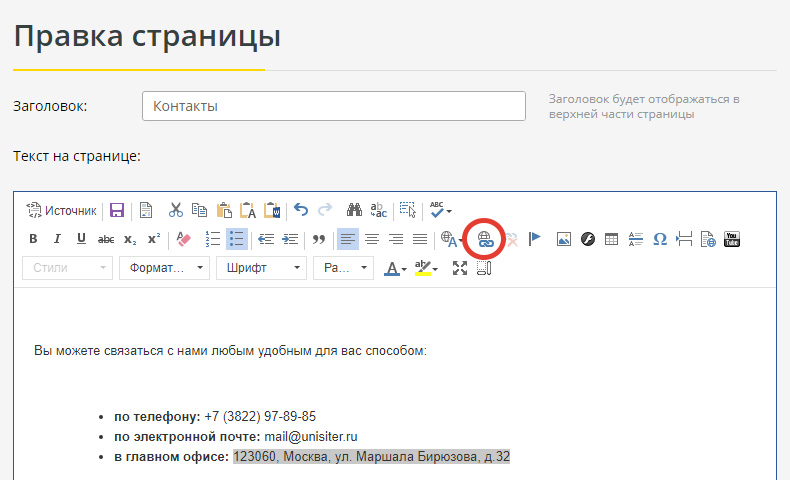Remove formatting with the eraser icon
The width and height of the screenshot is (790, 480).
pos(183,239)
